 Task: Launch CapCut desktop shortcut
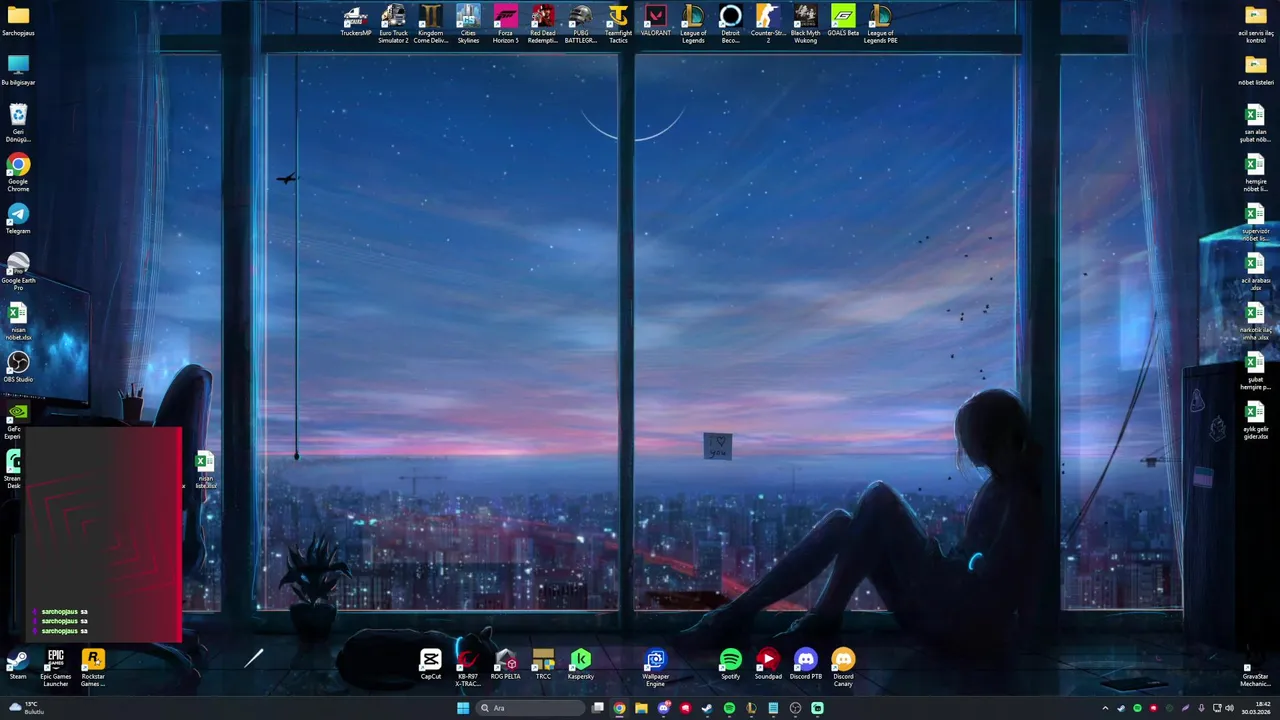click(431, 665)
